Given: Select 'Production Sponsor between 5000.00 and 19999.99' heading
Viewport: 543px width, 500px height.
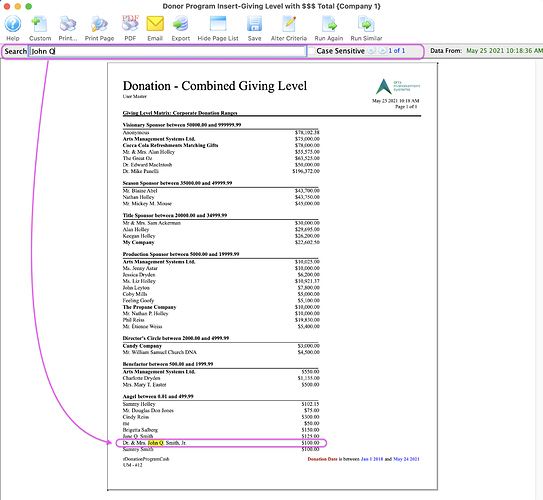Looking at the screenshot, I should pyautogui.click(x=181, y=254).
